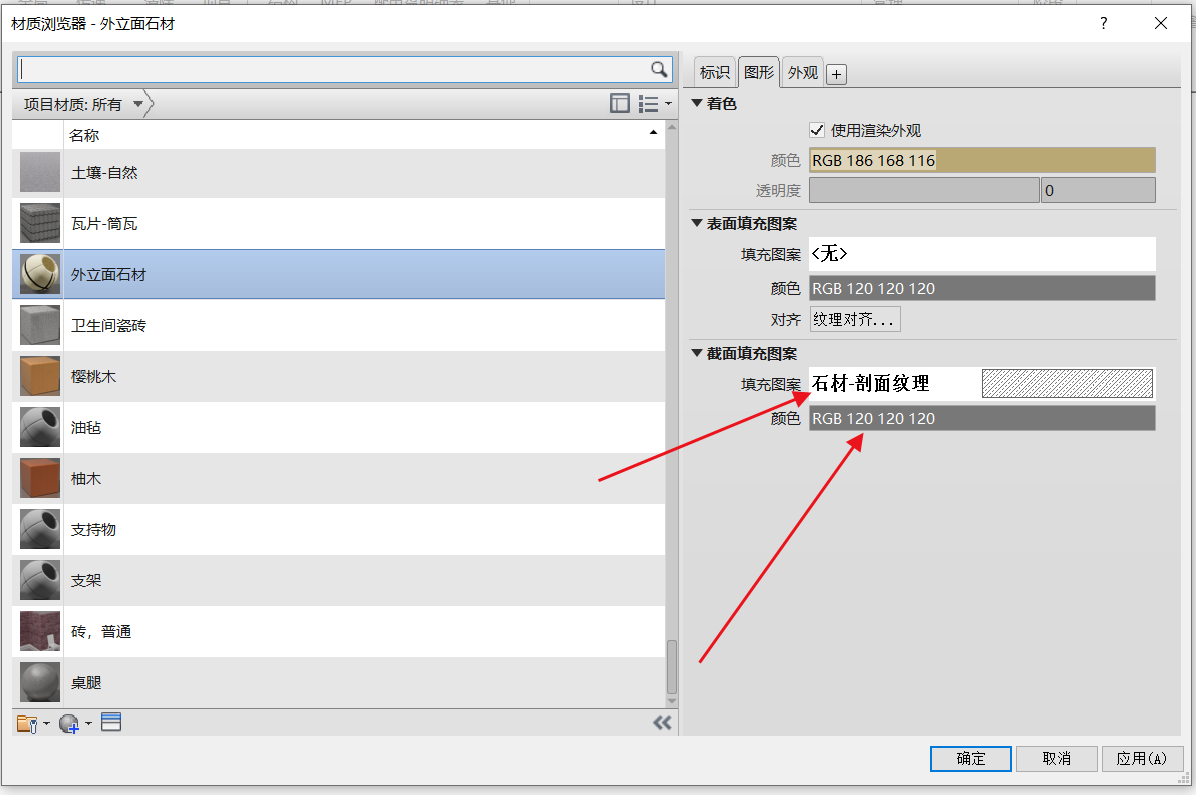Open the list view options icon
The image size is (1196, 795).
(x=652, y=103)
